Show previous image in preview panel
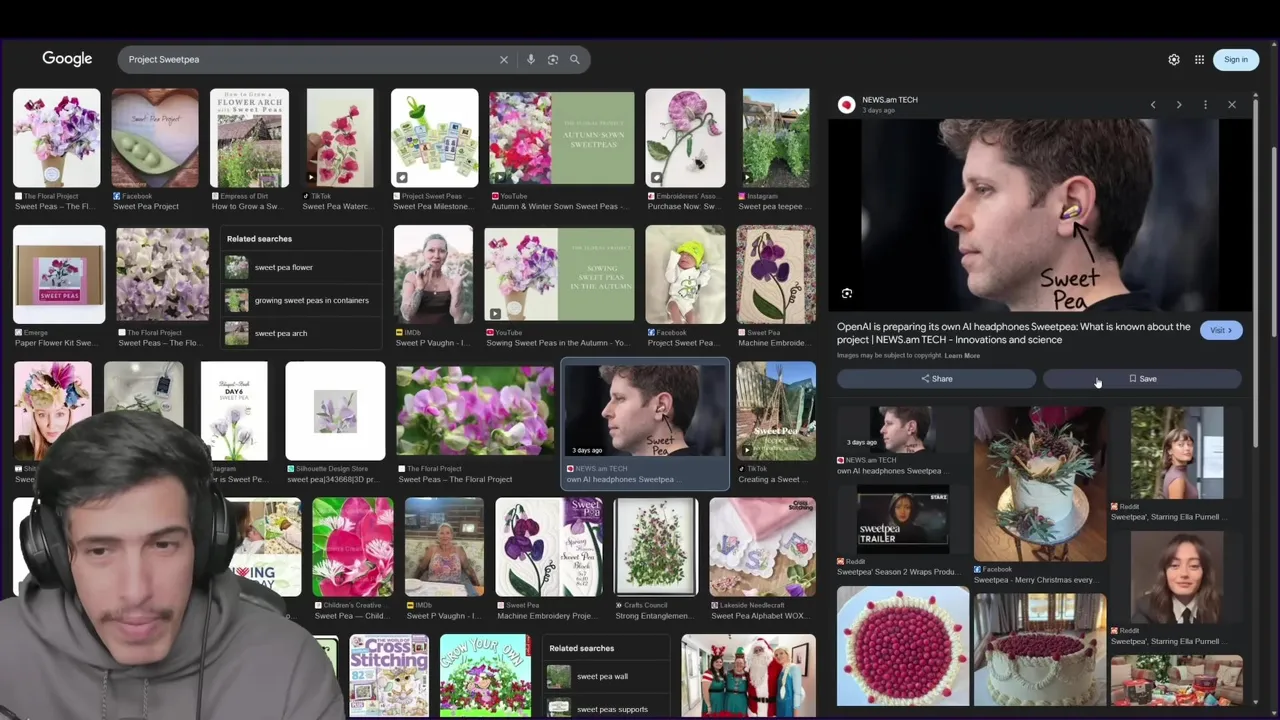The image size is (1280, 720). [1153, 105]
